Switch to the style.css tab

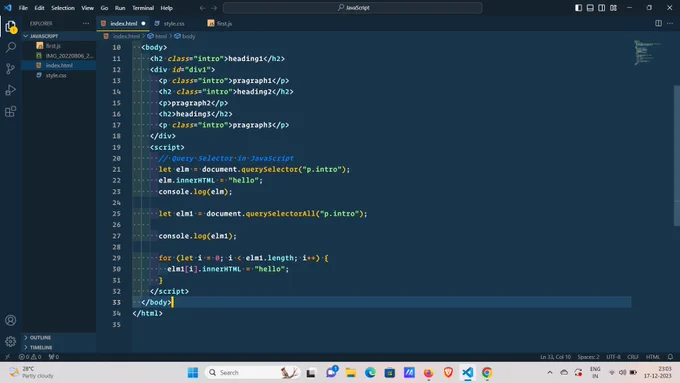click(x=174, y=23)
